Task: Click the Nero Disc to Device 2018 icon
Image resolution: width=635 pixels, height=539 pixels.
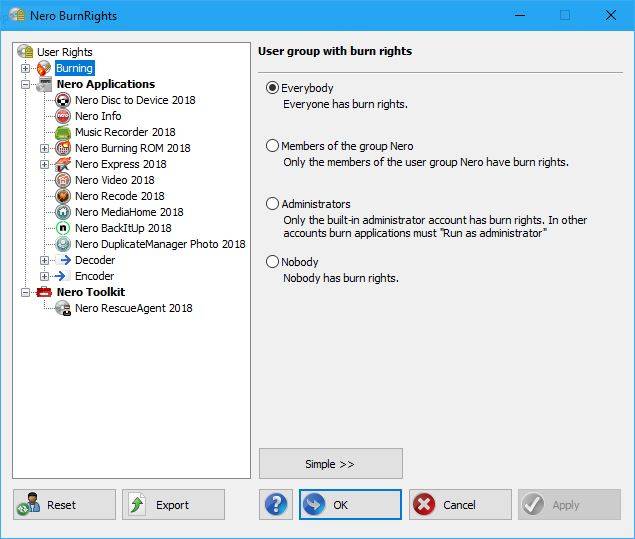Action: pyautogui.click(x=63, y=100)
